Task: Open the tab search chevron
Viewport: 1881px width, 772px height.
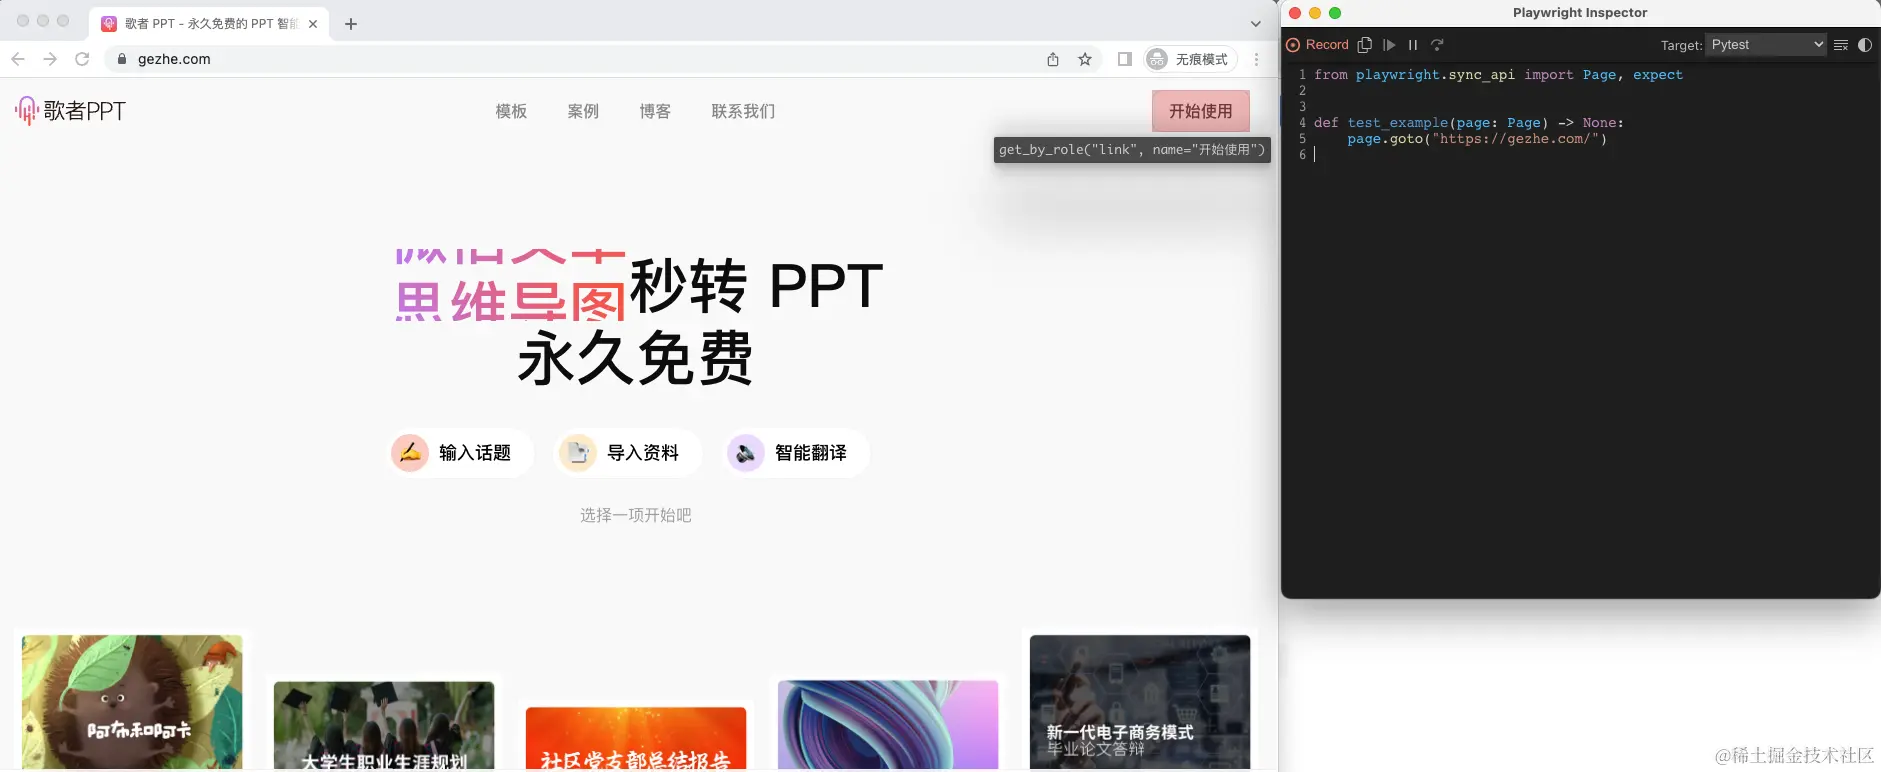Action: coord(1256,24)
